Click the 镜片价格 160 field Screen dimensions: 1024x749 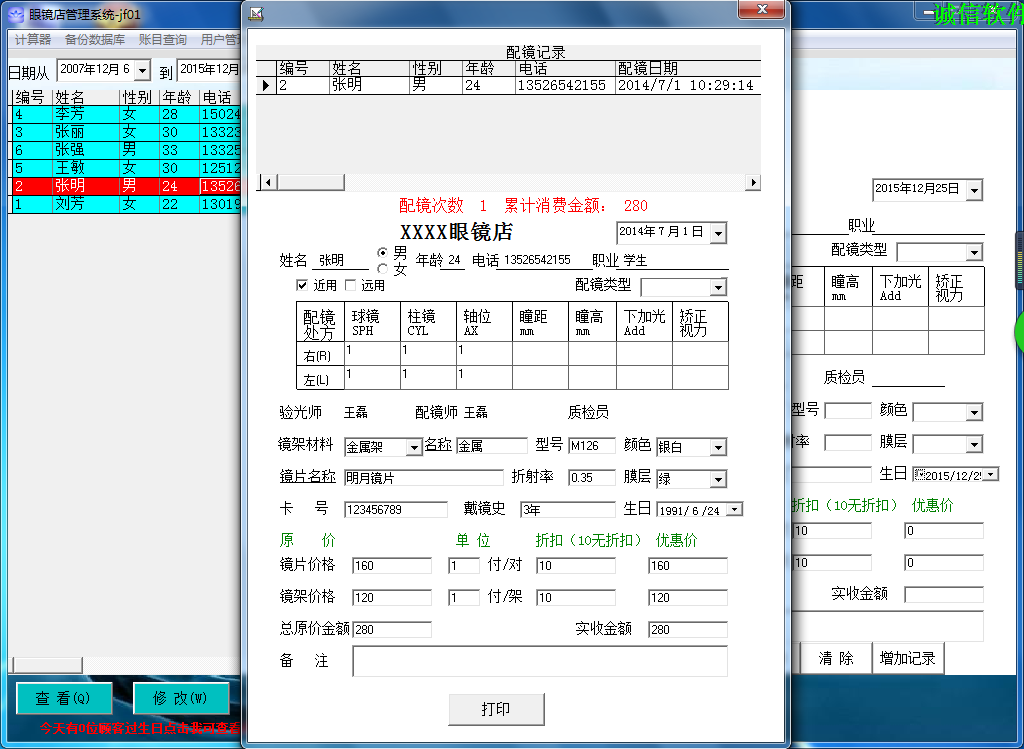pyautogui.click(x=392, y=566)
